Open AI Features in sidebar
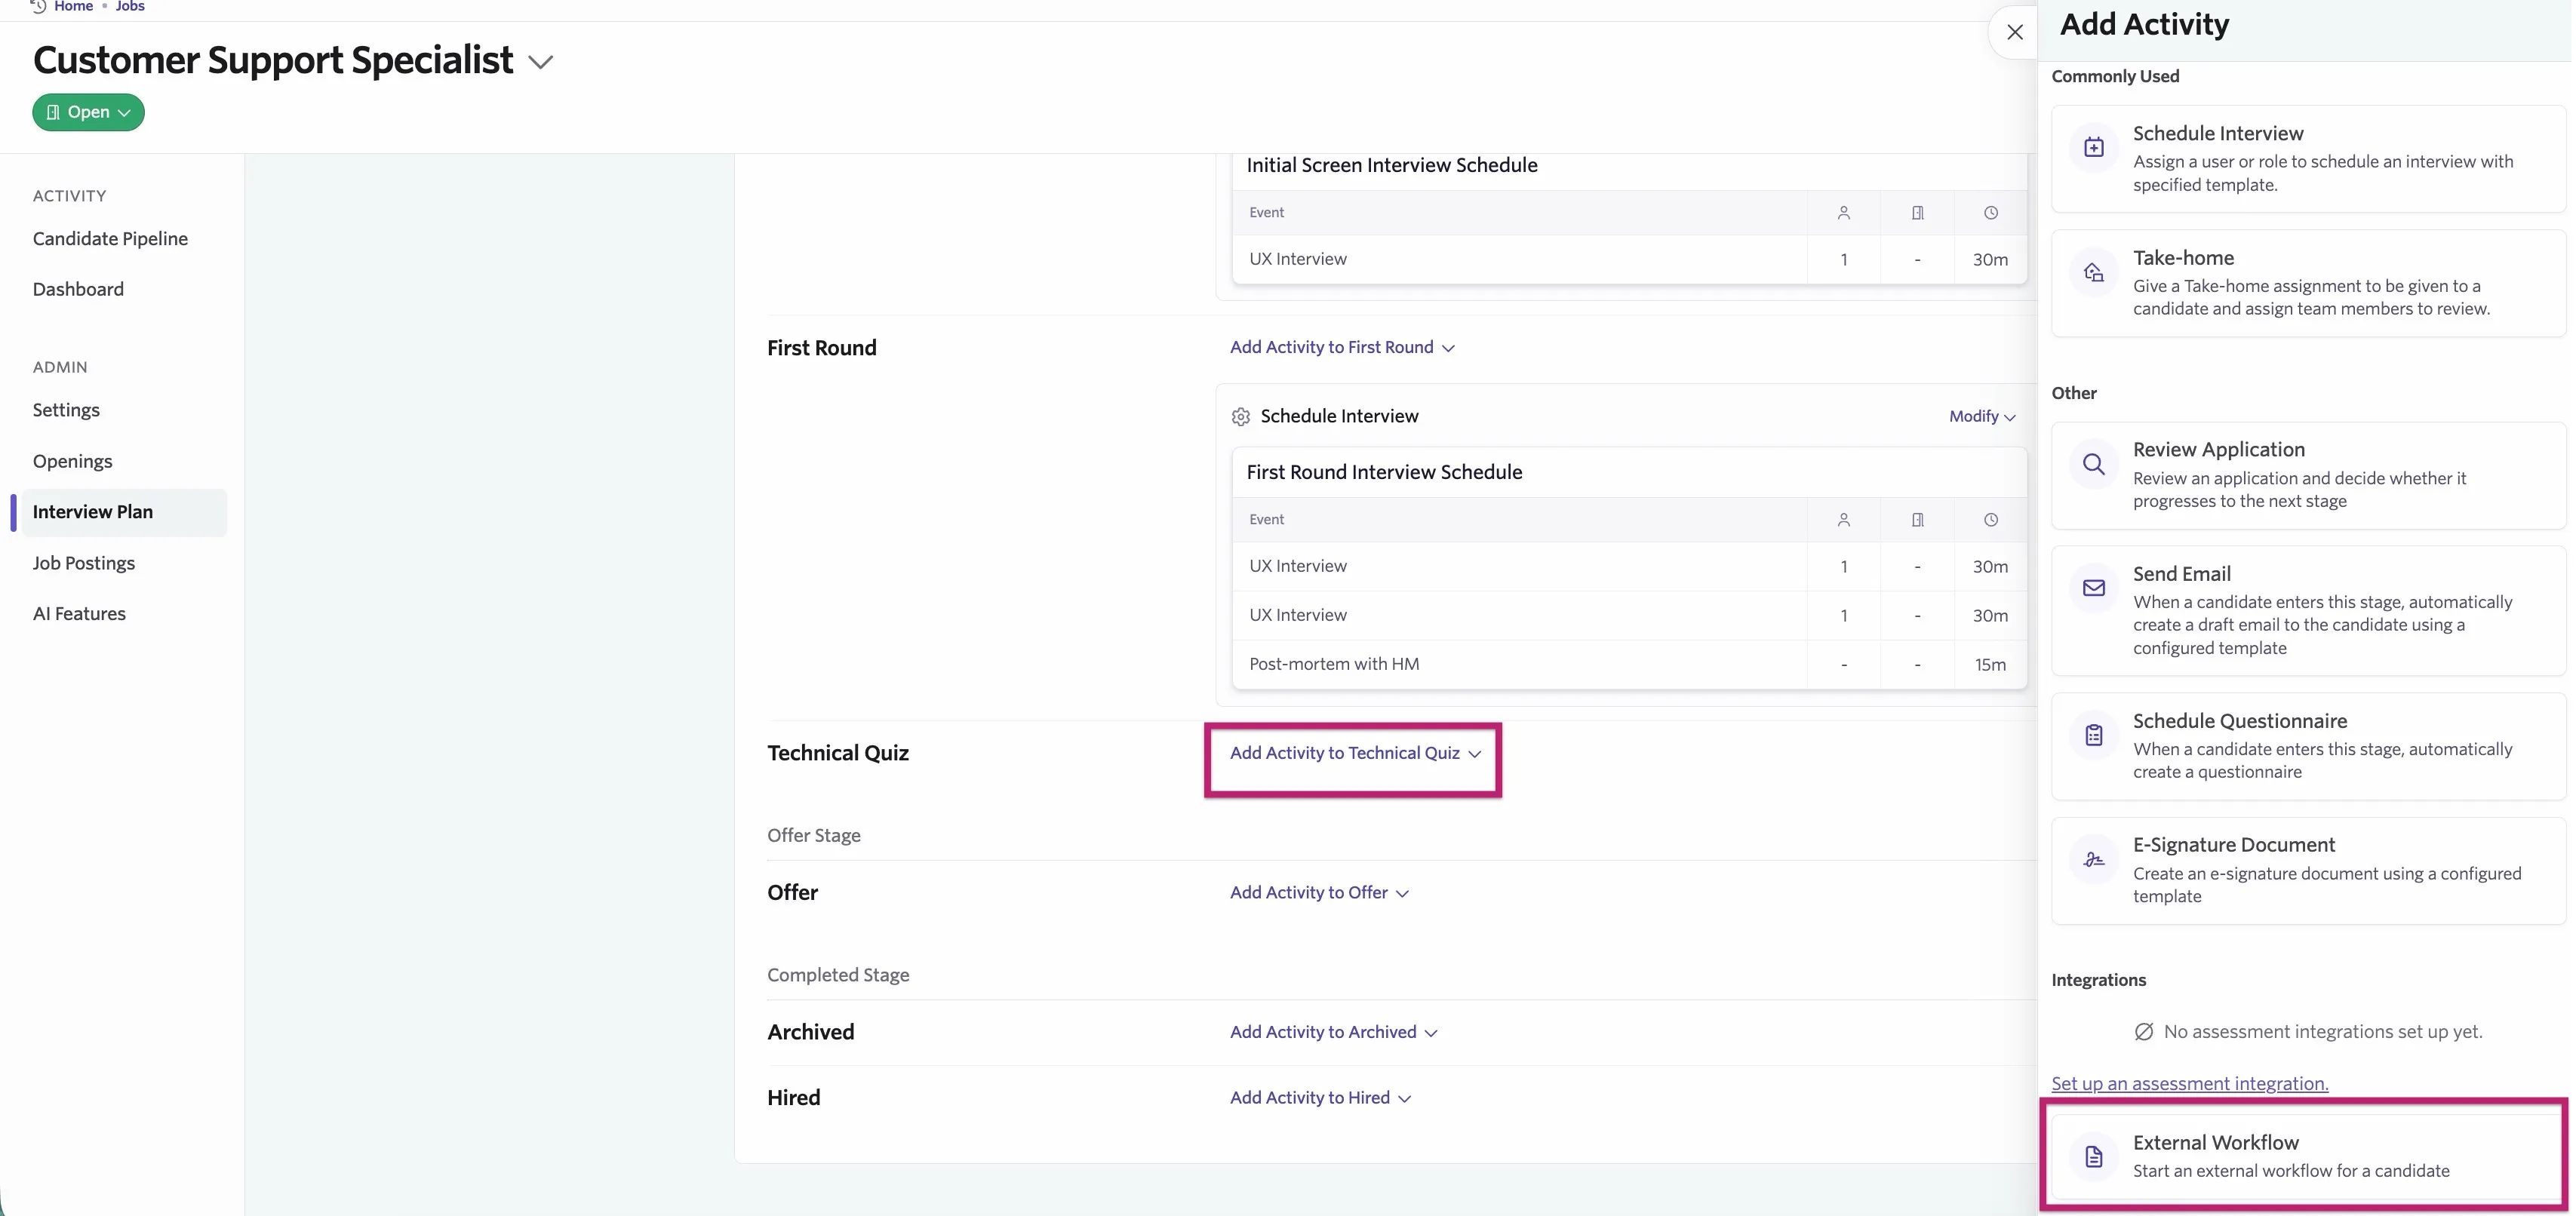The image size is (2576, 1216). click(x=79, y=614)
